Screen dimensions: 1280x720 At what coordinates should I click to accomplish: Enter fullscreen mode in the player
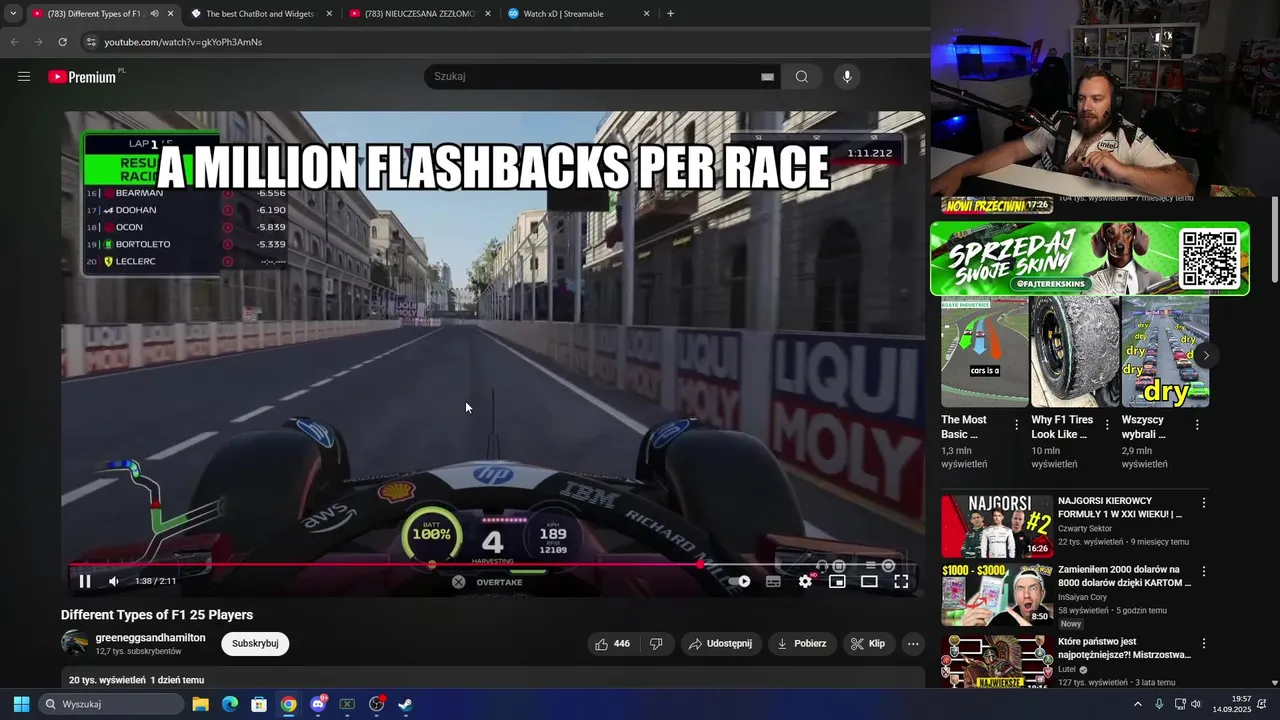(x=901, y=581)
